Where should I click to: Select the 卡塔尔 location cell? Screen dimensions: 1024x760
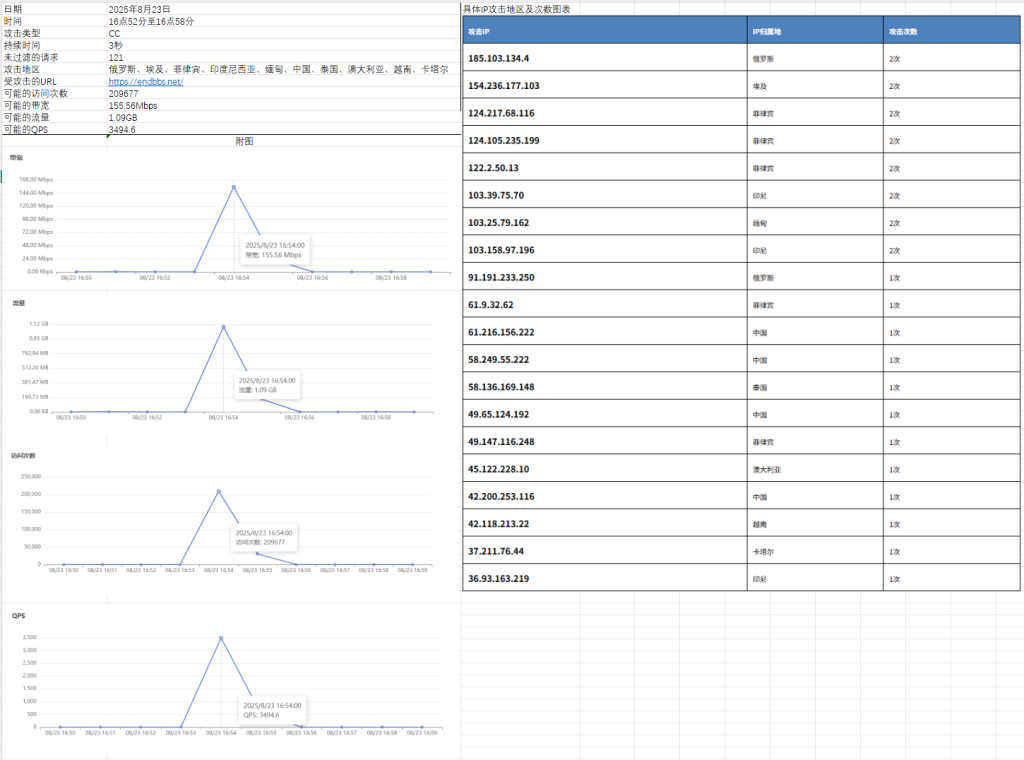pos(762,551)
